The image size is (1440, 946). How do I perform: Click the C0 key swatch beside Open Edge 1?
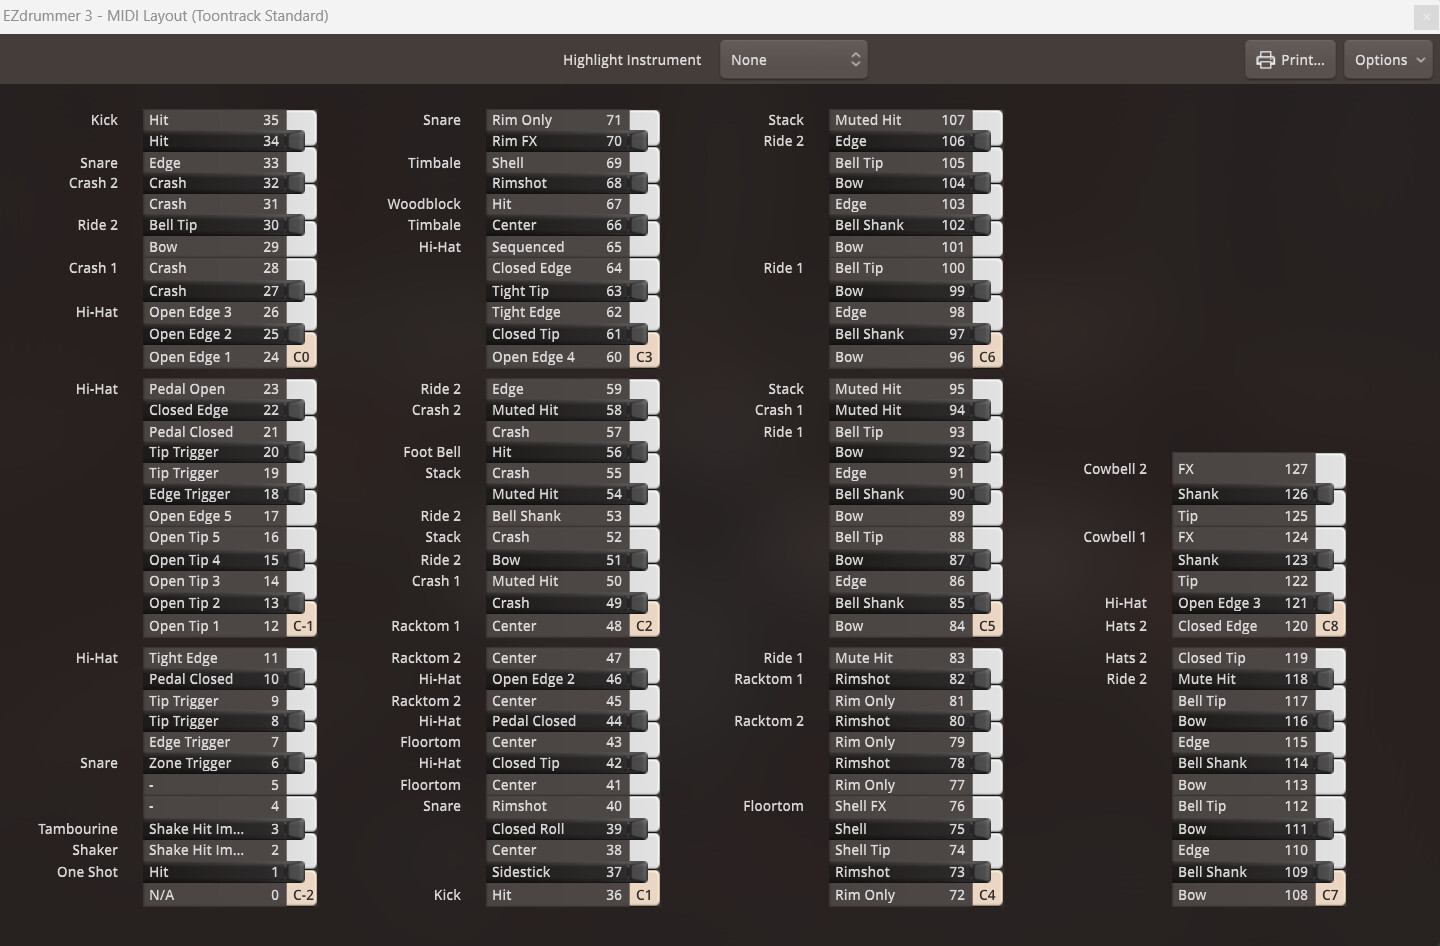(x=301, y=356)
